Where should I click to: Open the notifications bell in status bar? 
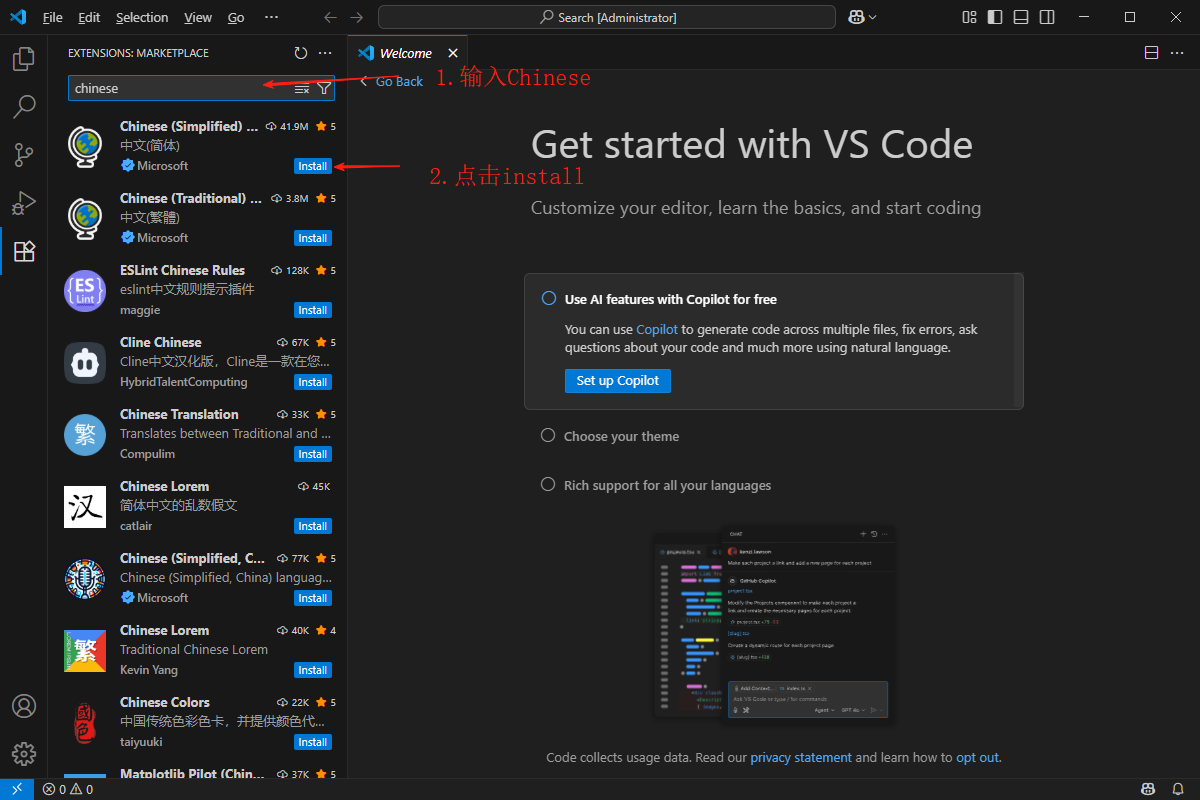coord(1176,789)
